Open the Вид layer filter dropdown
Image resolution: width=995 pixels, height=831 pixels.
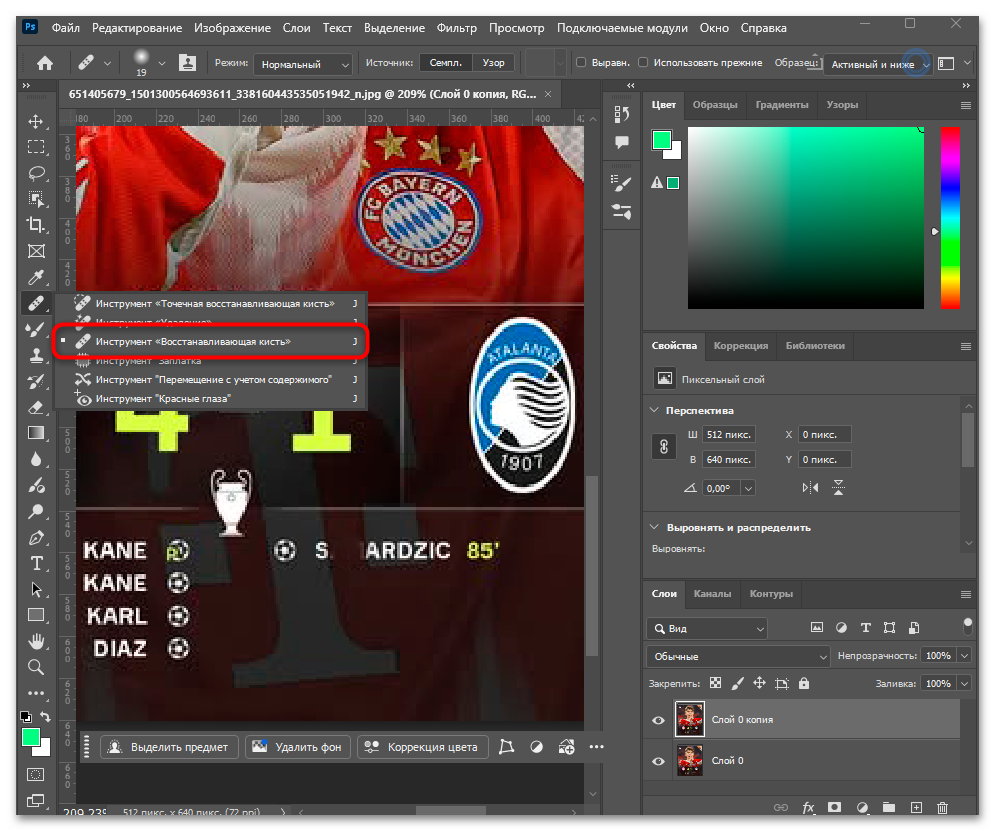coord(708,629)
